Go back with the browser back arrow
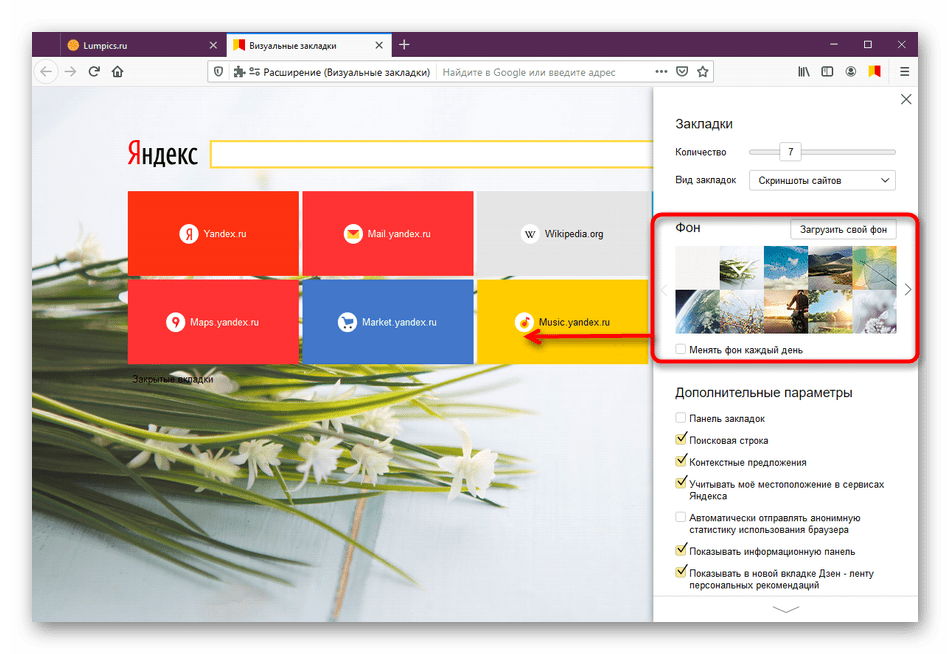This screenshot has width=950, height=654. pyautogui.click(x=46, y=72)
